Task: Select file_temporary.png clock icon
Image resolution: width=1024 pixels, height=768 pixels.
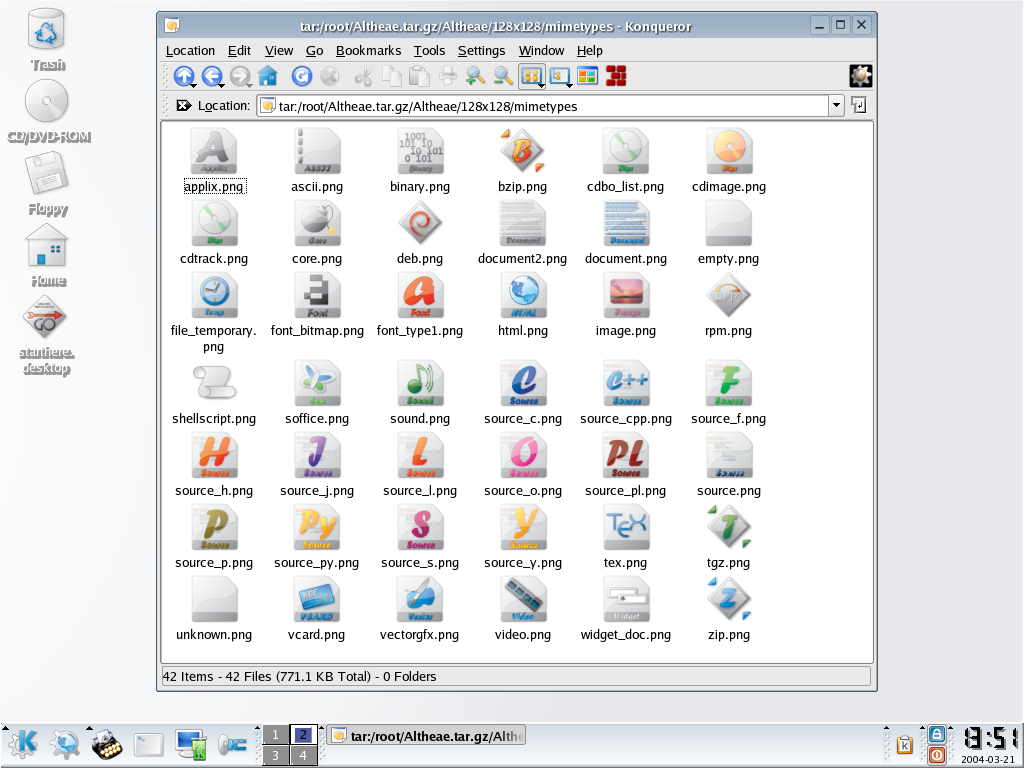Action: pyautogui.click(x=214, y=295)
